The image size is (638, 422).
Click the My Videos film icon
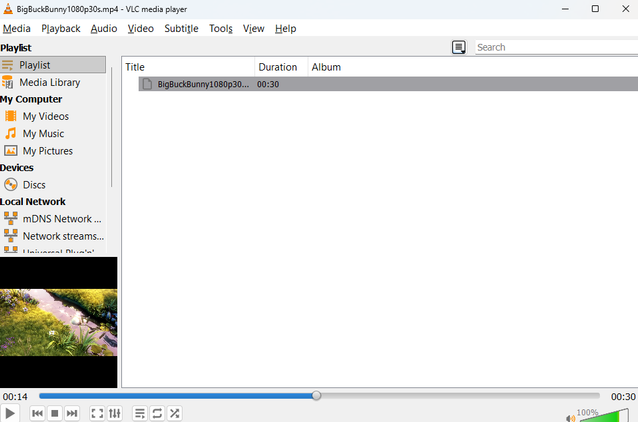point(11,116)
